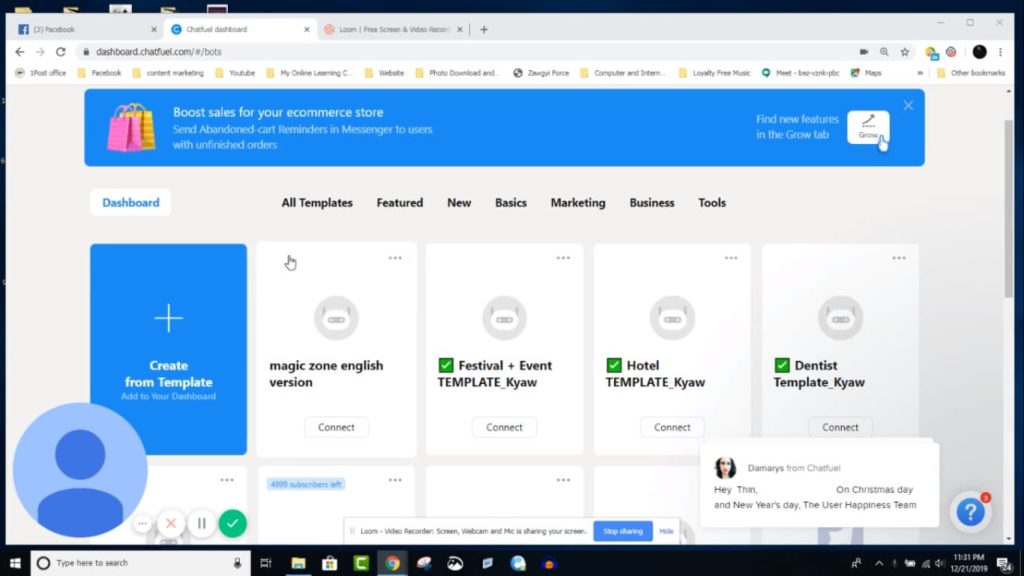Click the bot avatar on magic zone card

click(336, 318)
